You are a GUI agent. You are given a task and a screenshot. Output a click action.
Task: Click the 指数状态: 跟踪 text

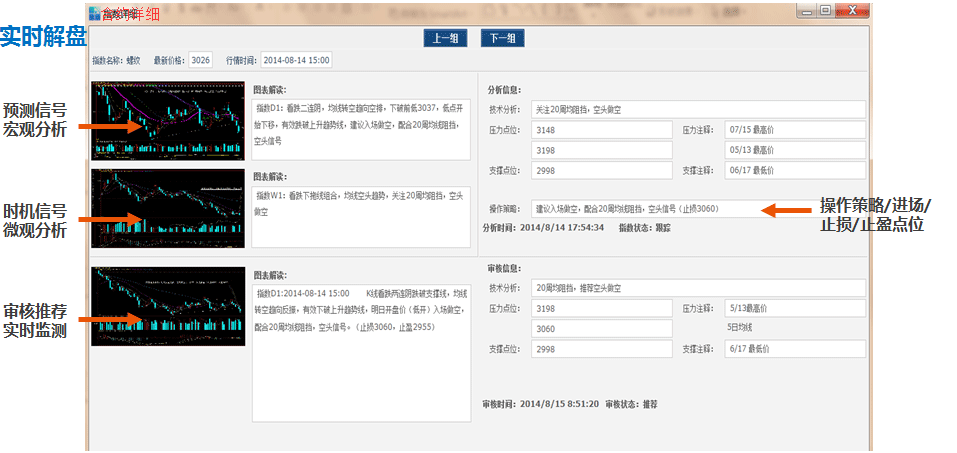pos(645,228)
